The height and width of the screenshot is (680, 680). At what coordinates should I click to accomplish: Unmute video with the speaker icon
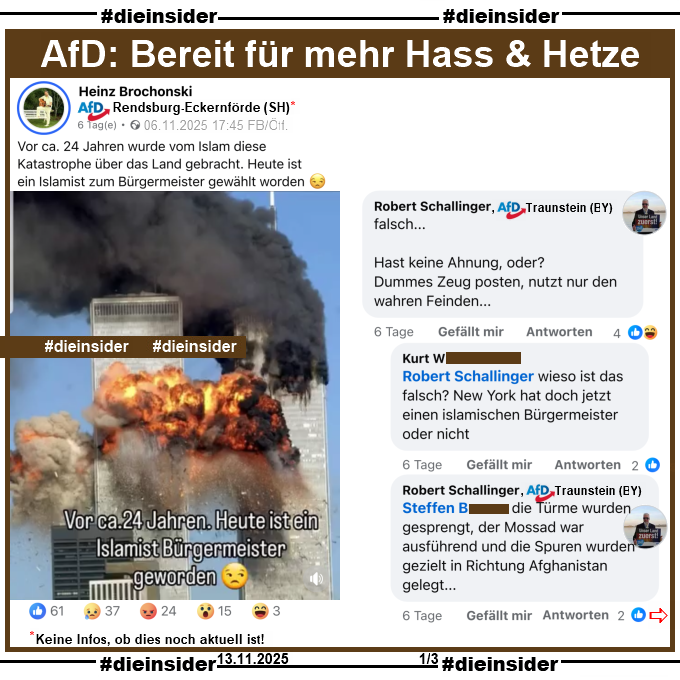pyautogui.click(x=316, y=579)
